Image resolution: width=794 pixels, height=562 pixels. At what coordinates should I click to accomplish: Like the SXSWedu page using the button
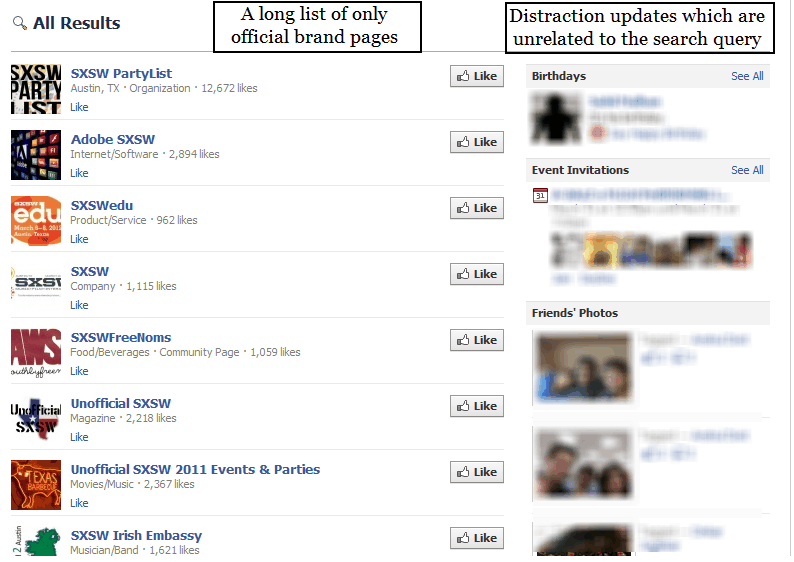coord(477,208)
